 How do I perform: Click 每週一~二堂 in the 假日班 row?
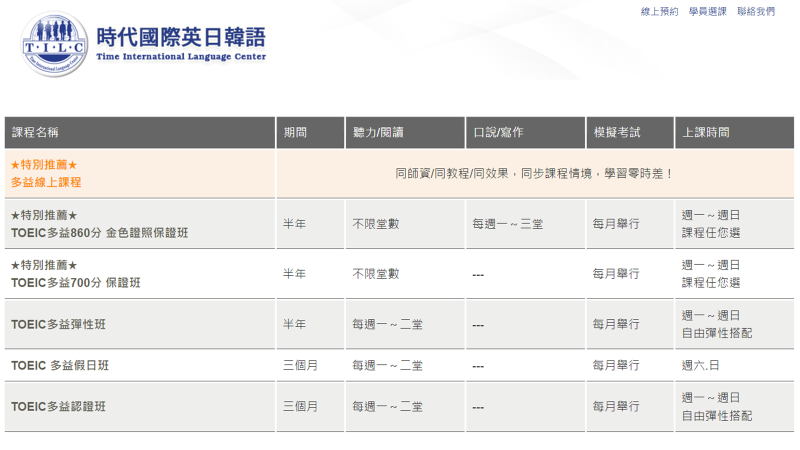tap(387, 366)
